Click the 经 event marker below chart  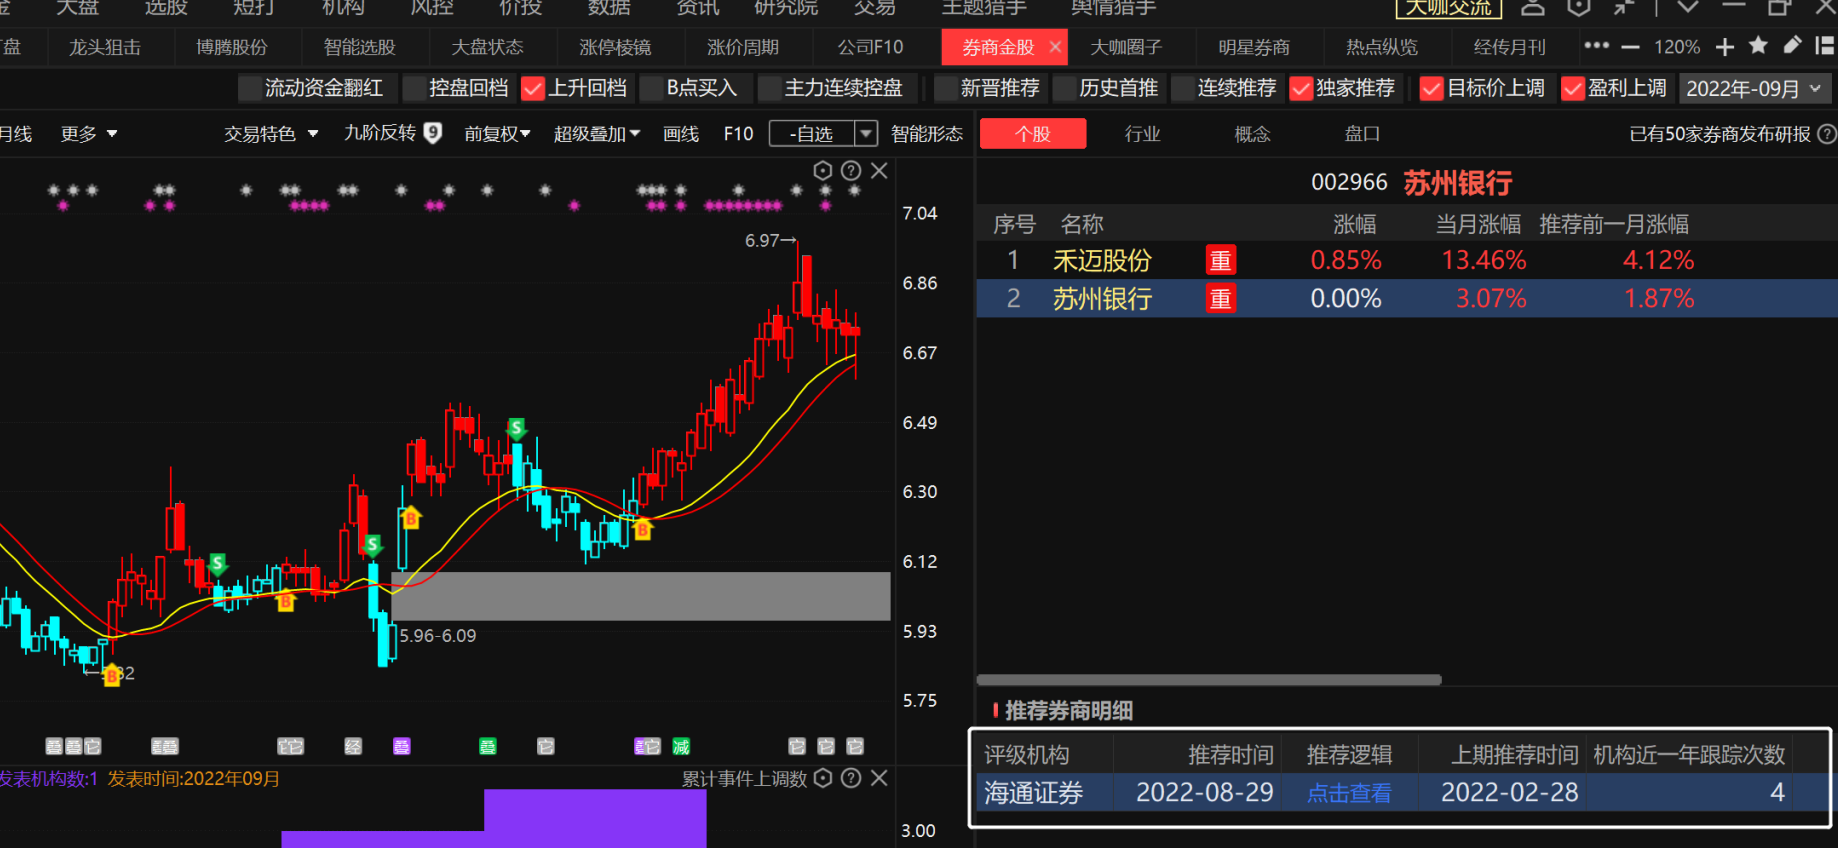tap(353, 746)
